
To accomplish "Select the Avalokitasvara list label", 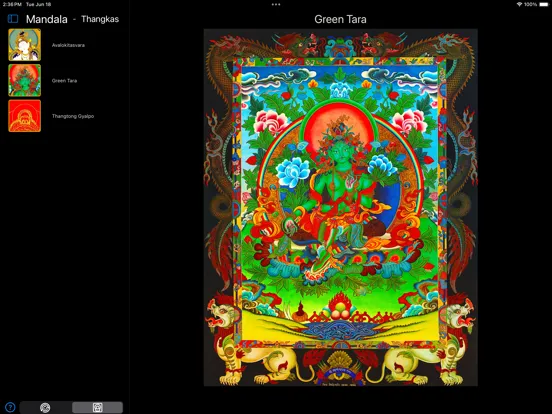I will pyautogui.click(x=68, y=45).
